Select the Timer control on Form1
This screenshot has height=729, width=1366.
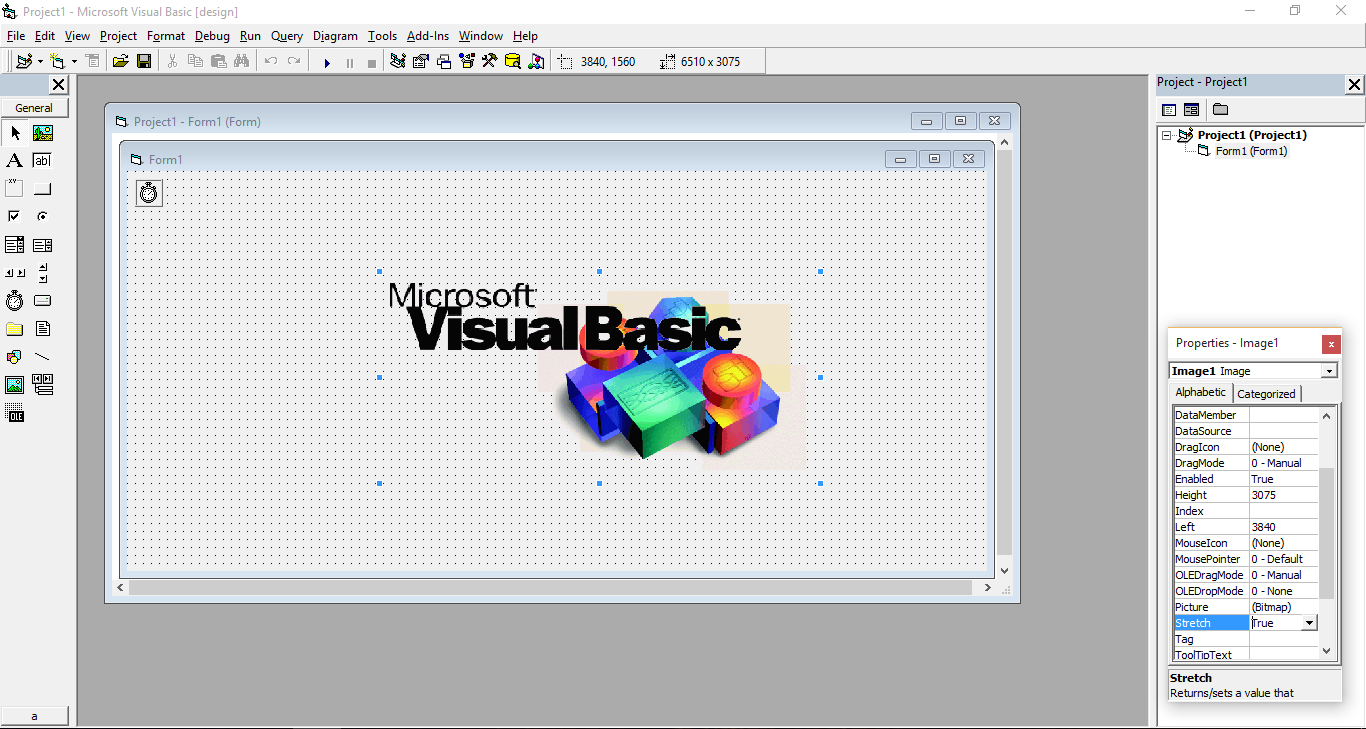pyautogui.click(x=149, y=193)
